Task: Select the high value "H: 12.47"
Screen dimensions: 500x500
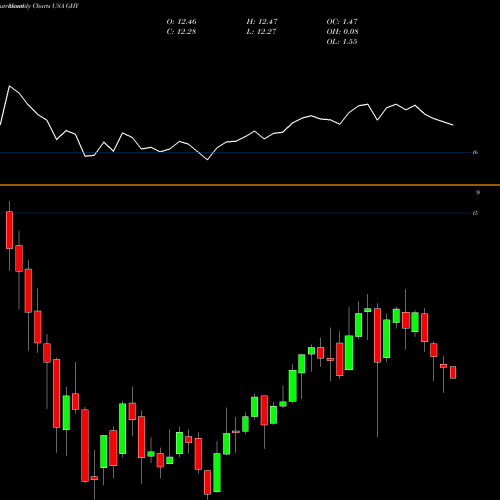Action: pos(262,22)
